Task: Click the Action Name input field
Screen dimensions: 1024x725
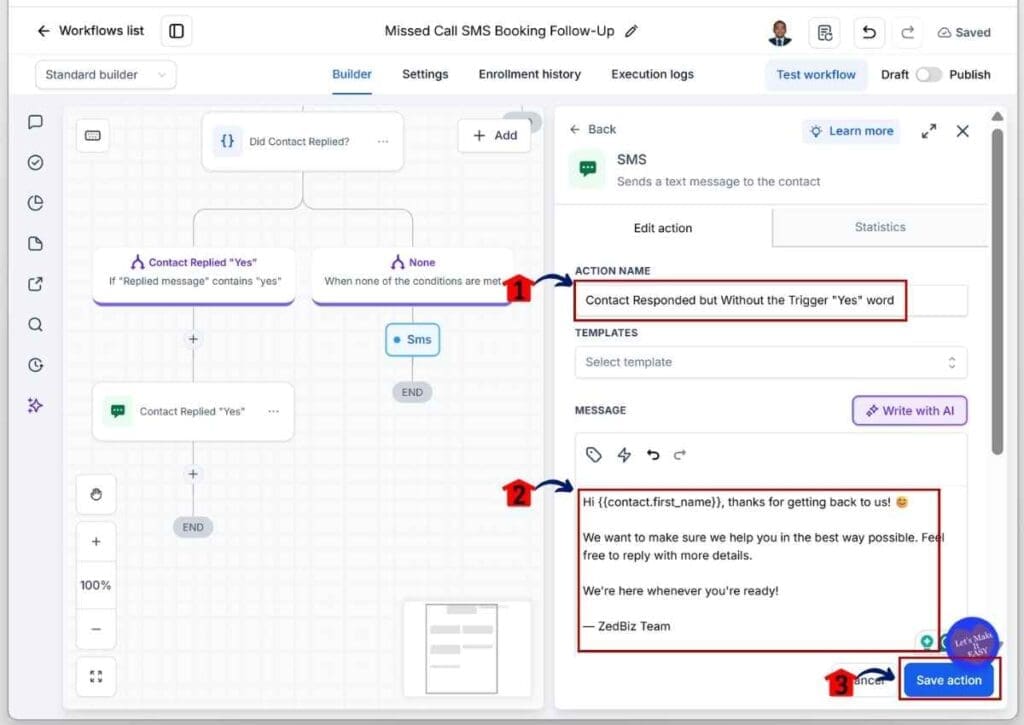Action: click(771, 300)
